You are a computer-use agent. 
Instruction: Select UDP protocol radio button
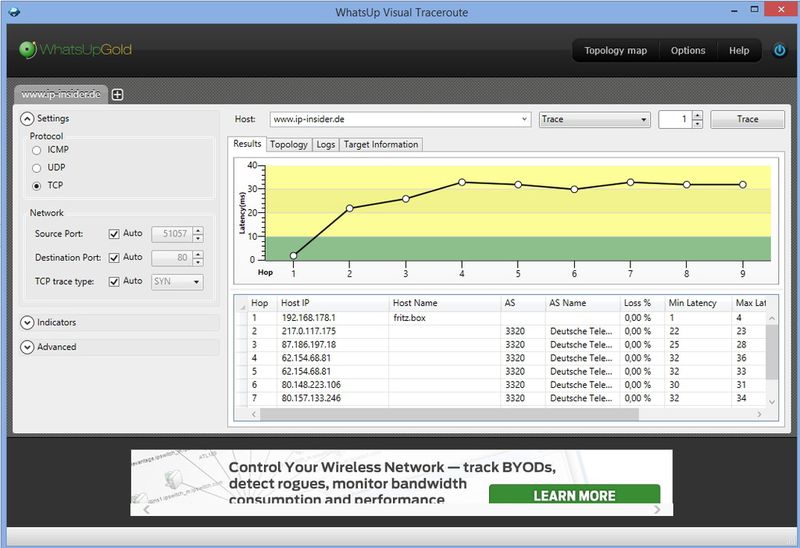(36, 168)
